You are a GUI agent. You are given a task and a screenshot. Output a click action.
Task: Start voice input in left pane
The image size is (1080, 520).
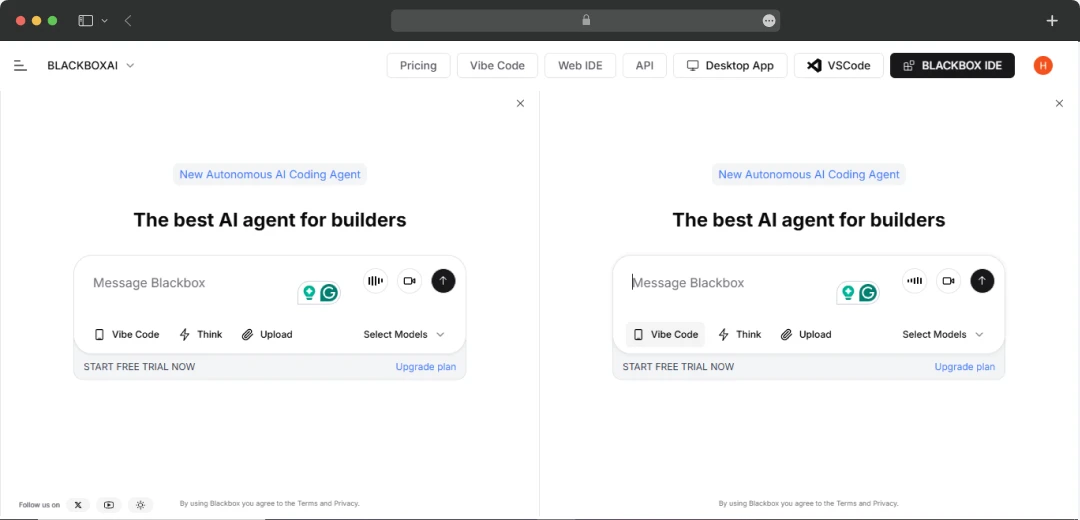(x=375, y=281)
